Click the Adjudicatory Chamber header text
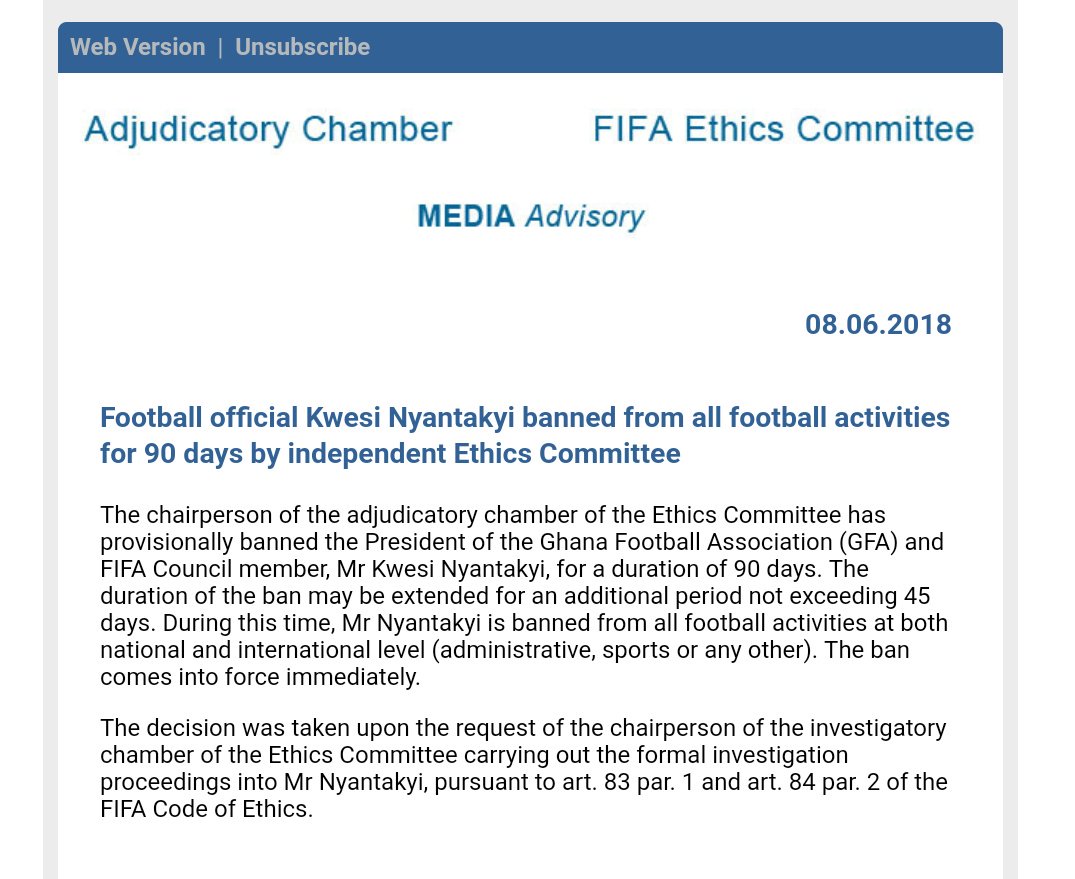 (x=268, y=129)
